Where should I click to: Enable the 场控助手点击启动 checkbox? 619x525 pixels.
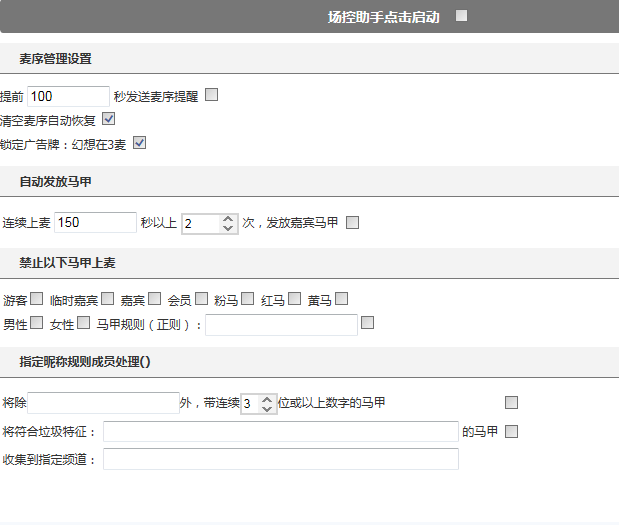pos(461,16)
